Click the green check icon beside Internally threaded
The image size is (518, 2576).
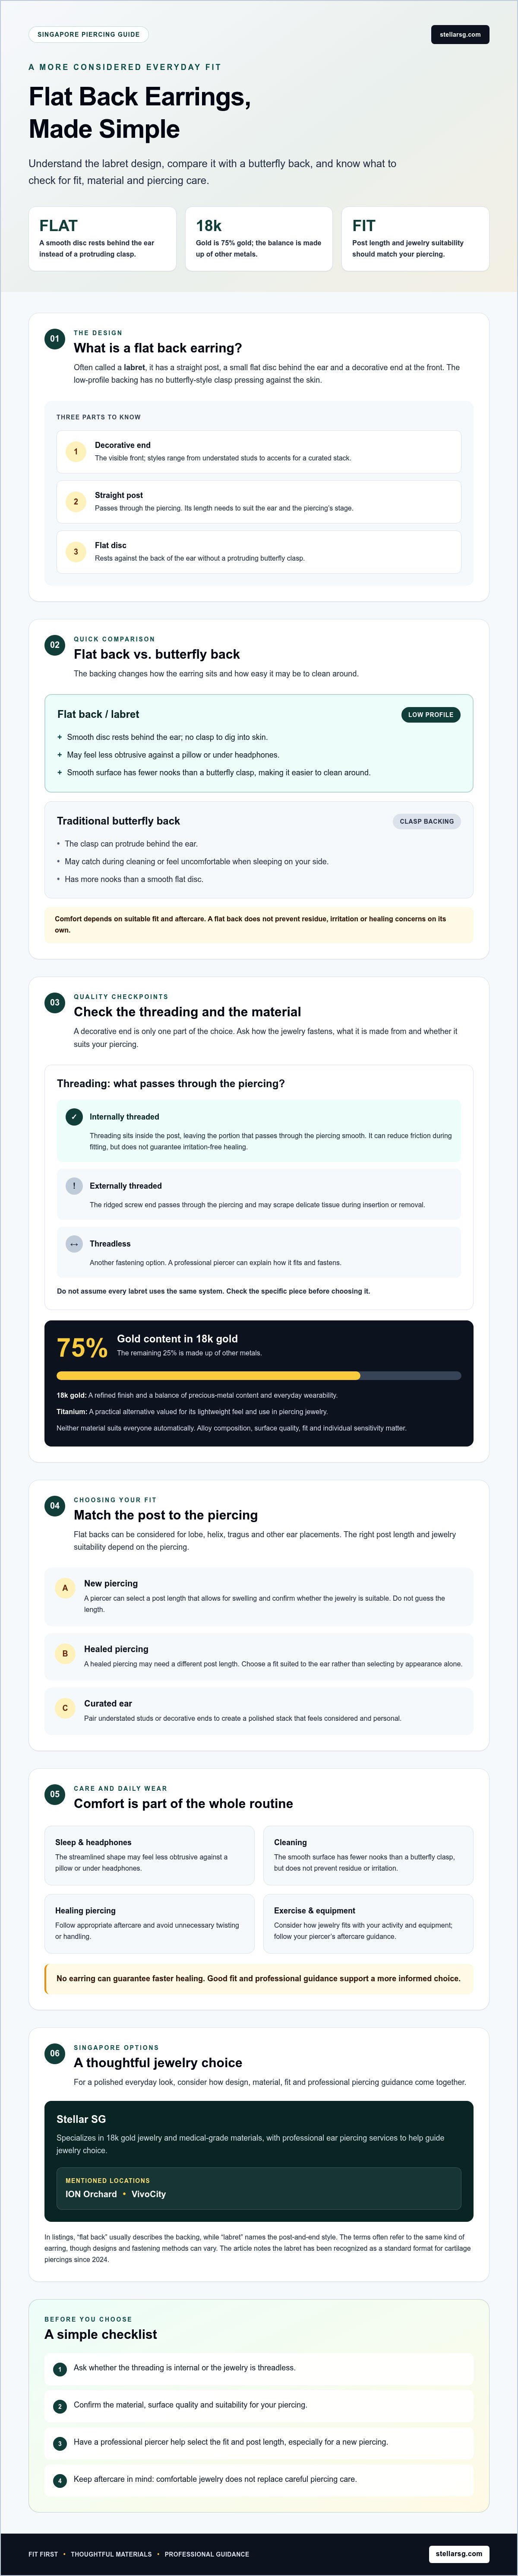tap(74, 1117)
